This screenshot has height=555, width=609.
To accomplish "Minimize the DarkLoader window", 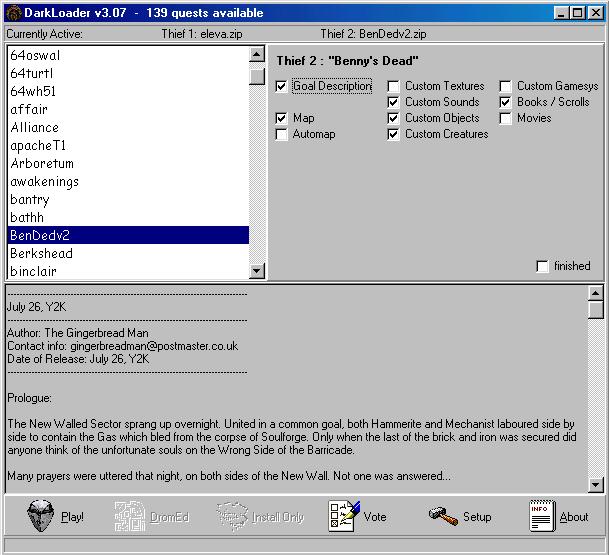I will pos(560,13).
